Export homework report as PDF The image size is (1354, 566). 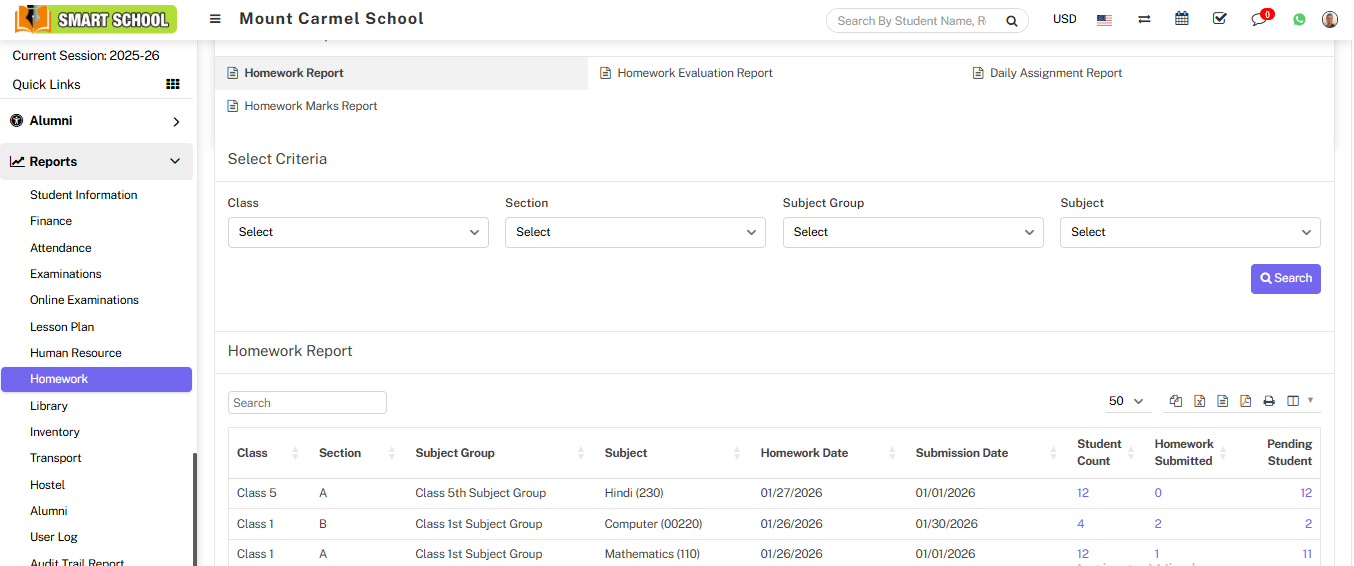coord(1245,401)
